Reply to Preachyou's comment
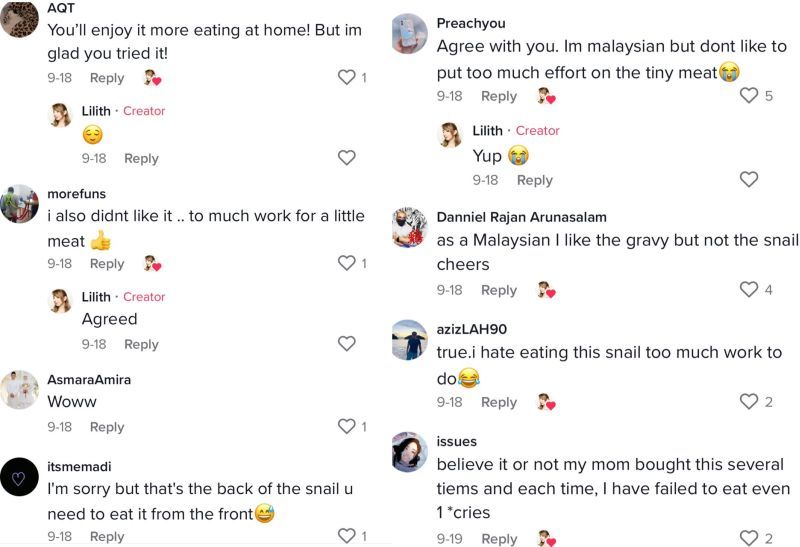800x547 pixels. pyautogui.click(x=498, y=96)
